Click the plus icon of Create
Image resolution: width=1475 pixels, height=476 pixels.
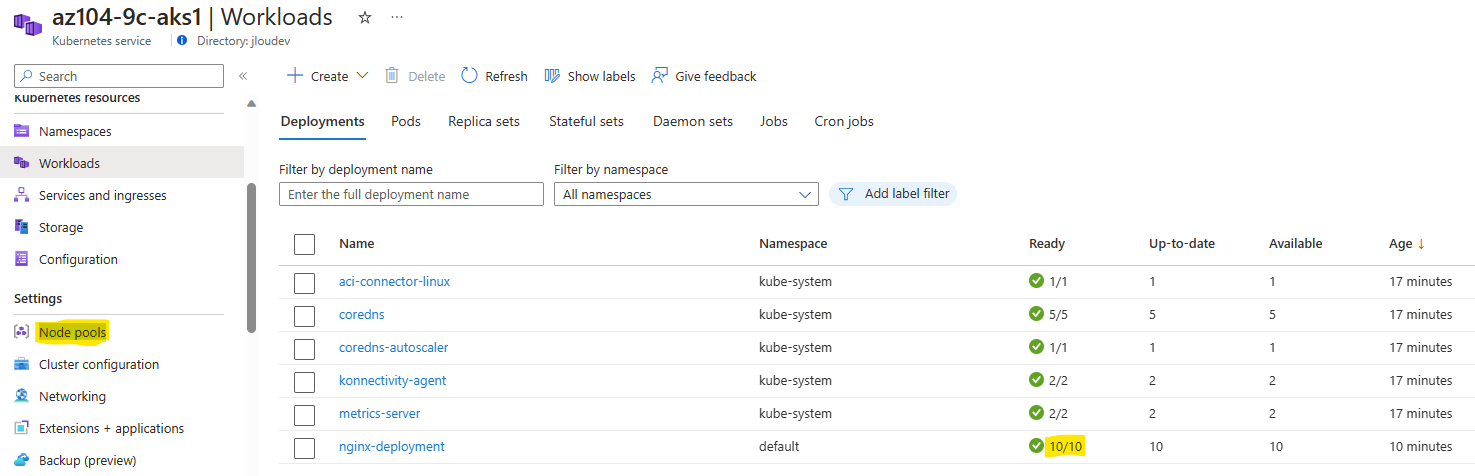[x=294, y=76]
